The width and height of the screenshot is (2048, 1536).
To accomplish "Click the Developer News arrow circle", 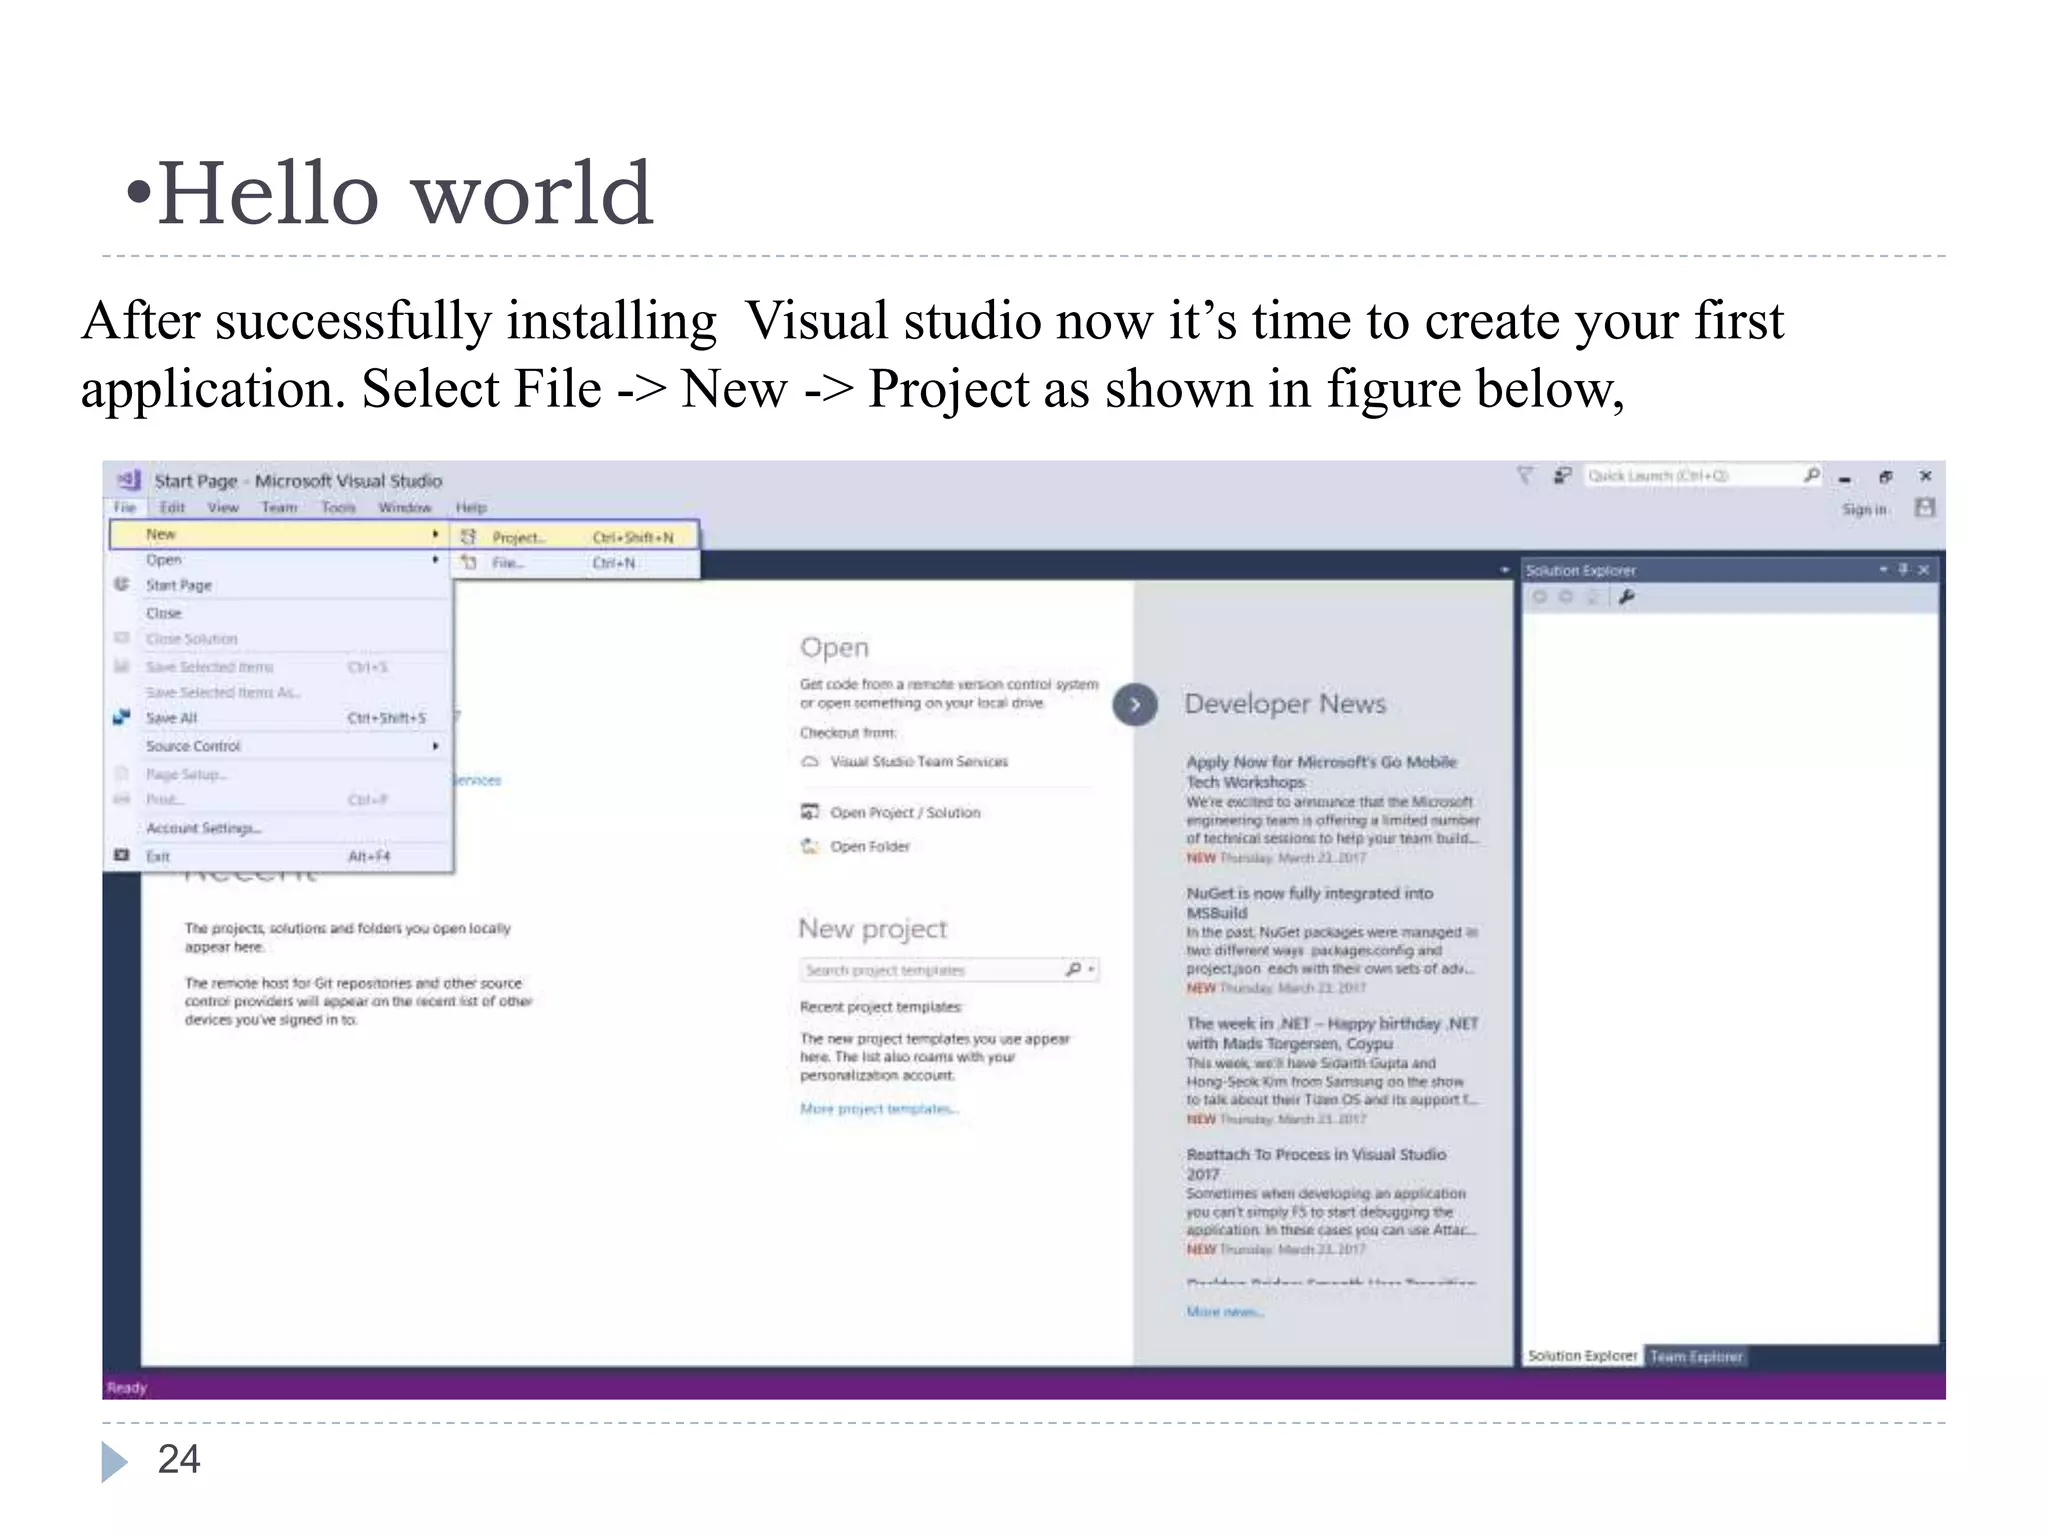I will 1135,705.
